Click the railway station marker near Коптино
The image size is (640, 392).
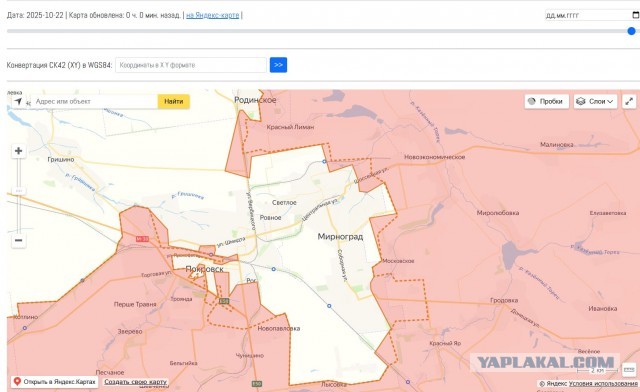(x=25, y=328)
